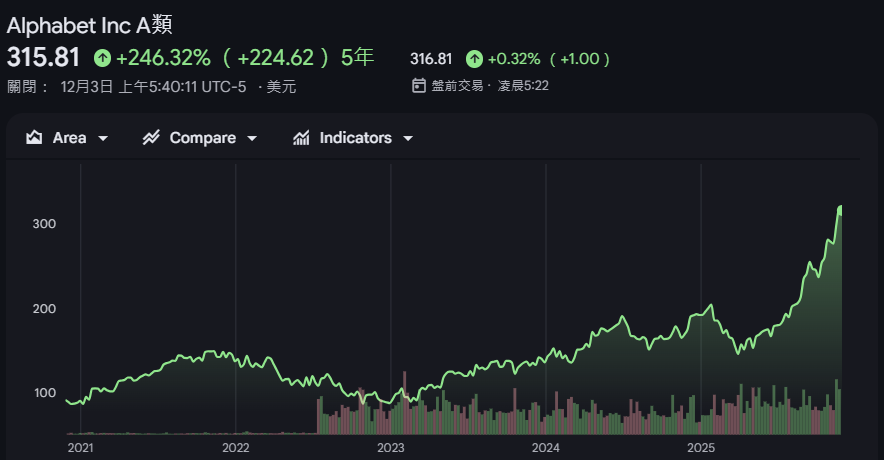Click the Compare trend-lines icon
The image size is (884, 460).
151,138
